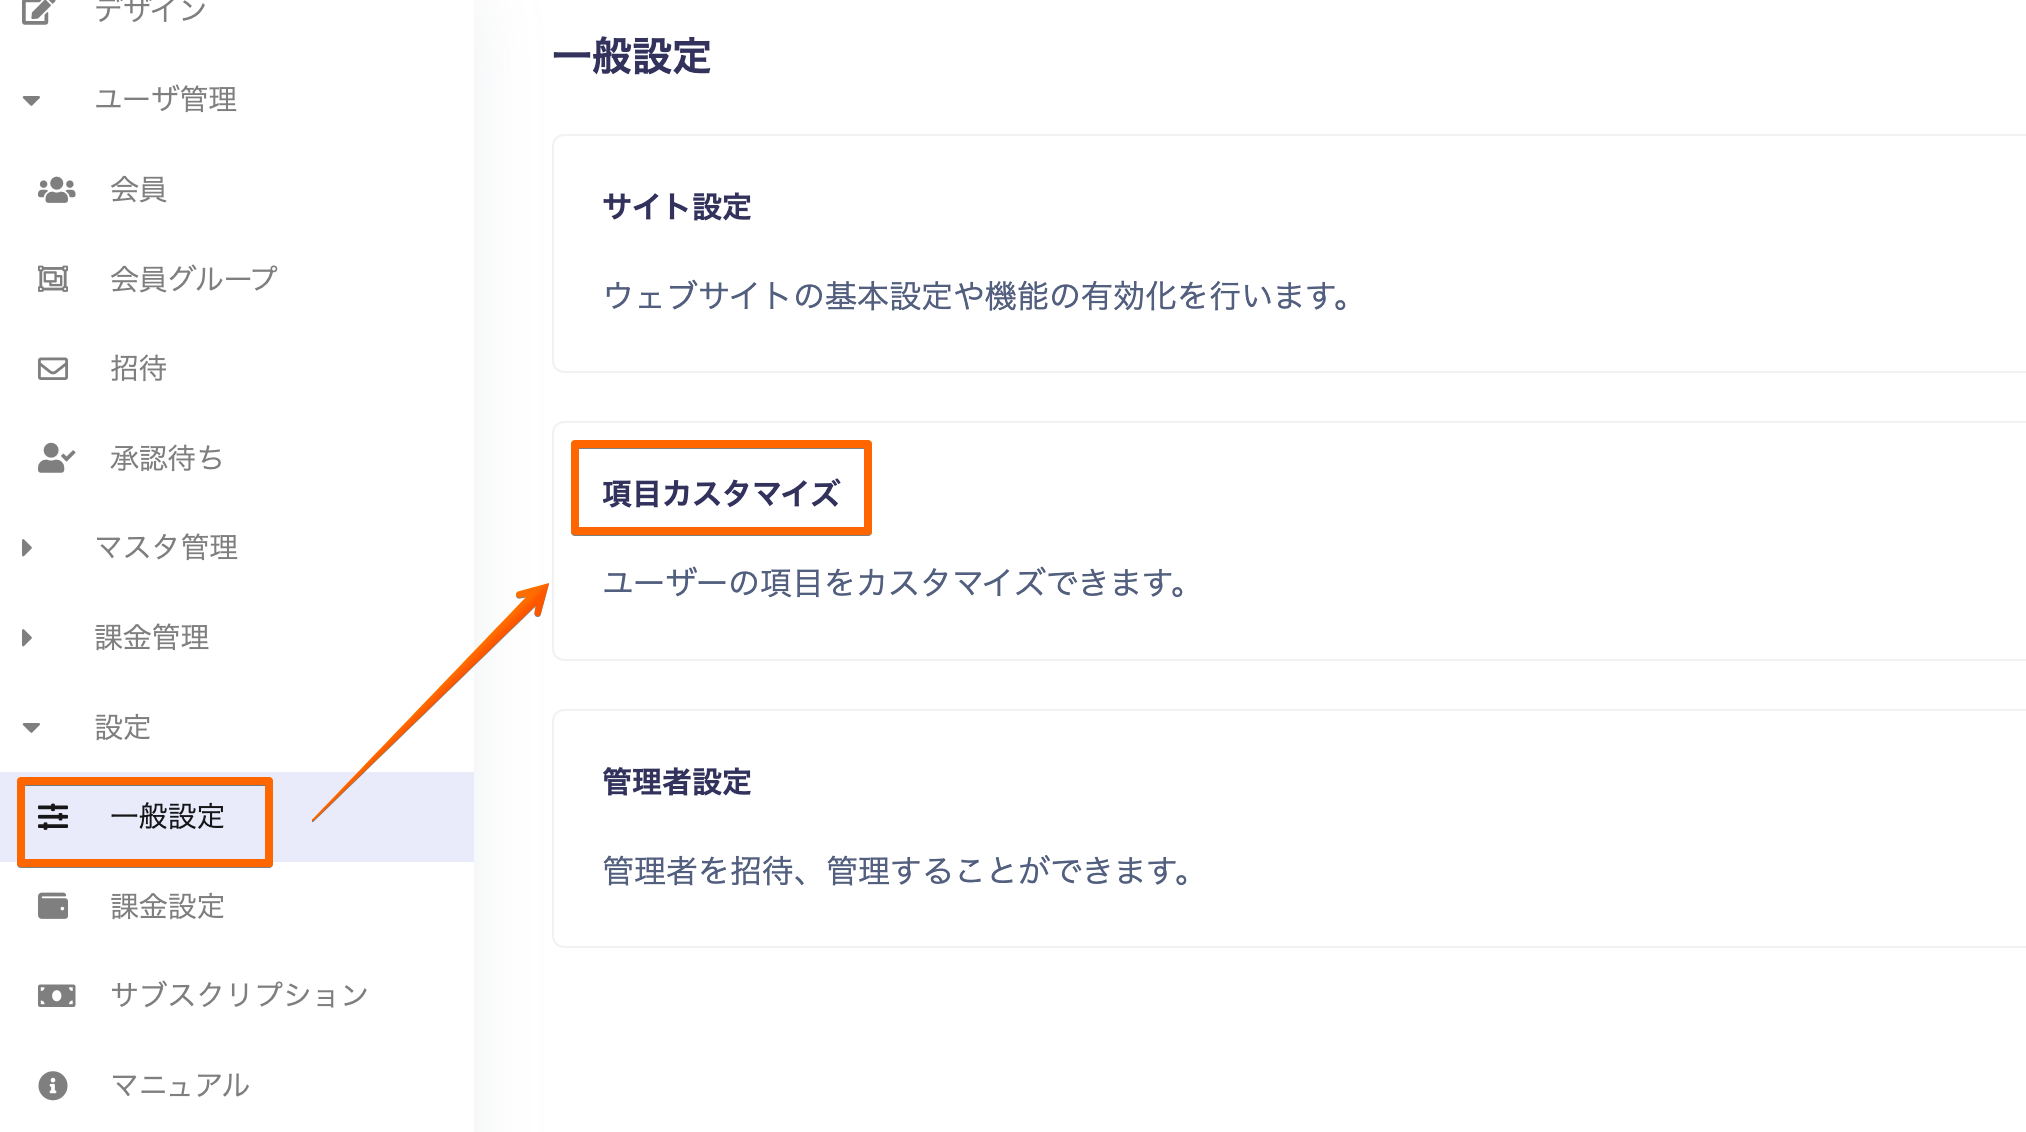Screen dimensions: 2026x1132
Task: Expand the マスタ管理 section arrow
Action: coord(27,547)
